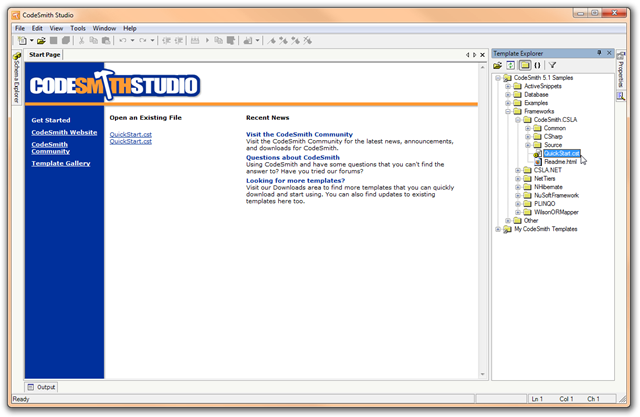640x417 pixels.
Task: Select Readme.html in the template tree
Action: (x=560, y=162)
